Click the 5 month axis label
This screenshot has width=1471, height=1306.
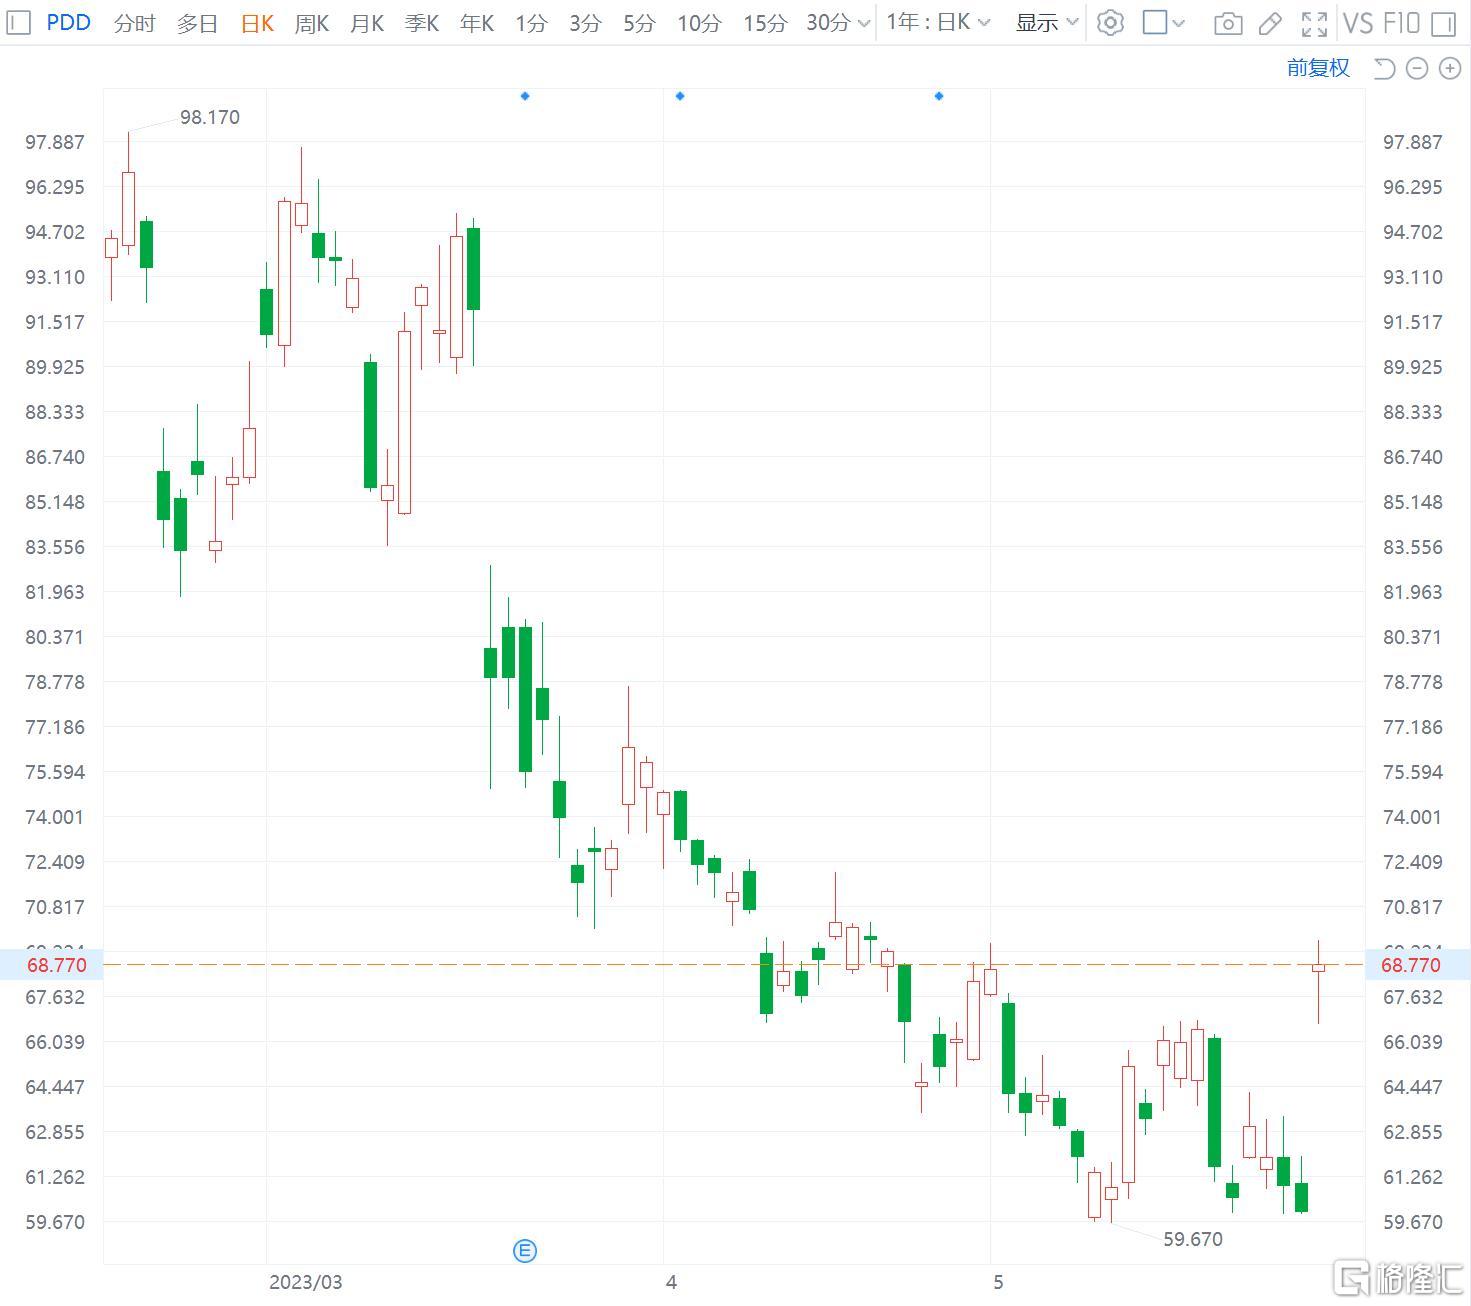(997, 1282)
